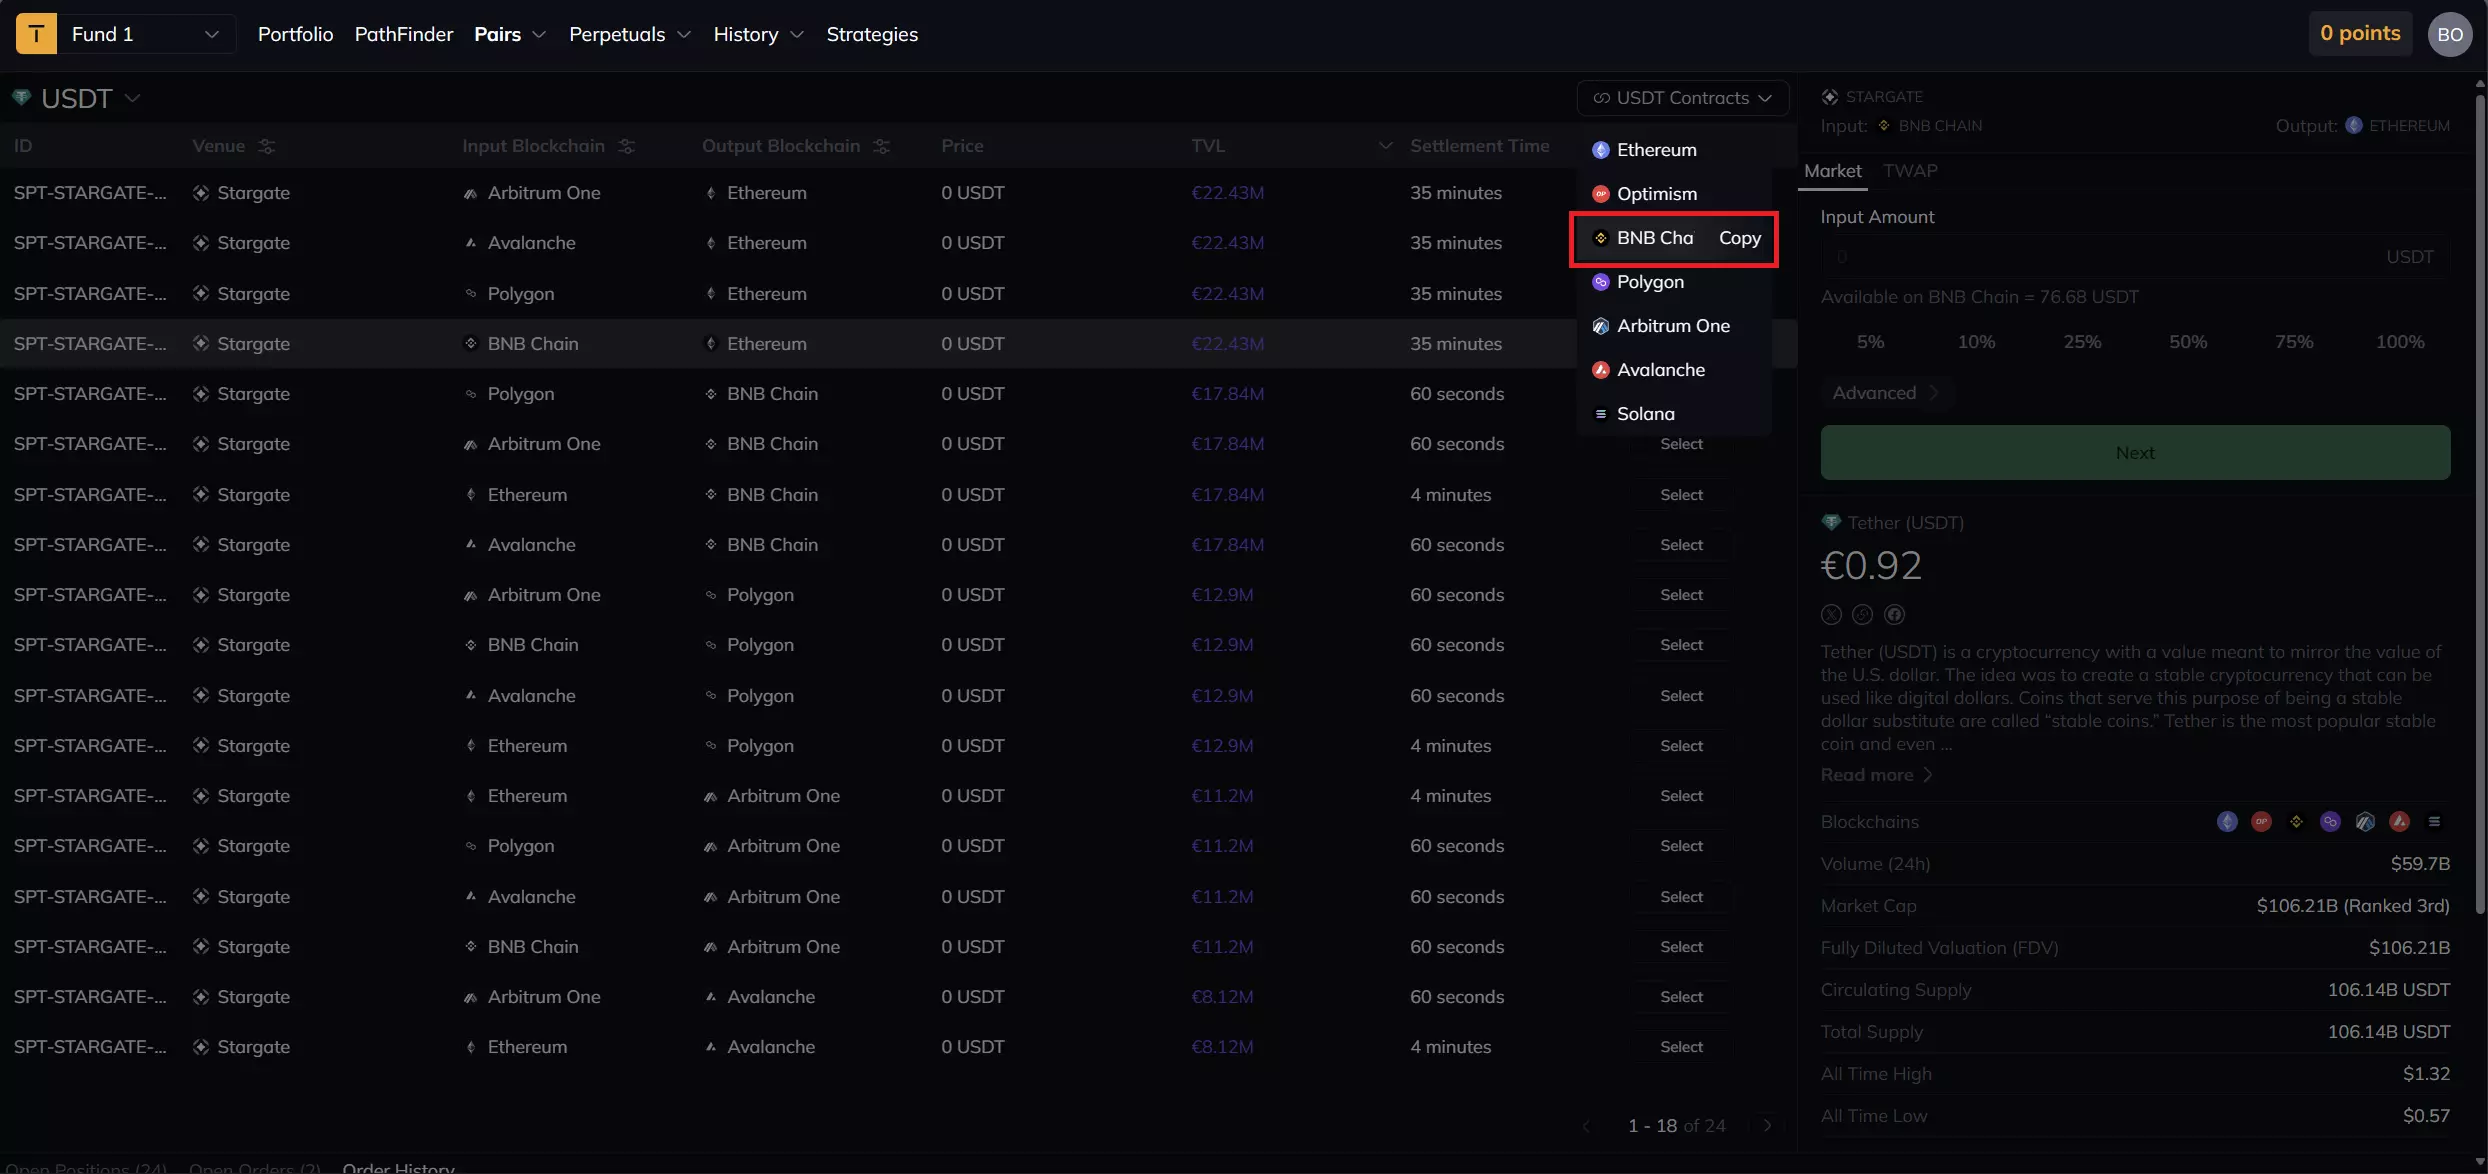Click the Tether icon next to Tether (USDT) title
This screenshot has height=1174, width=2488.
(1831, 523)
